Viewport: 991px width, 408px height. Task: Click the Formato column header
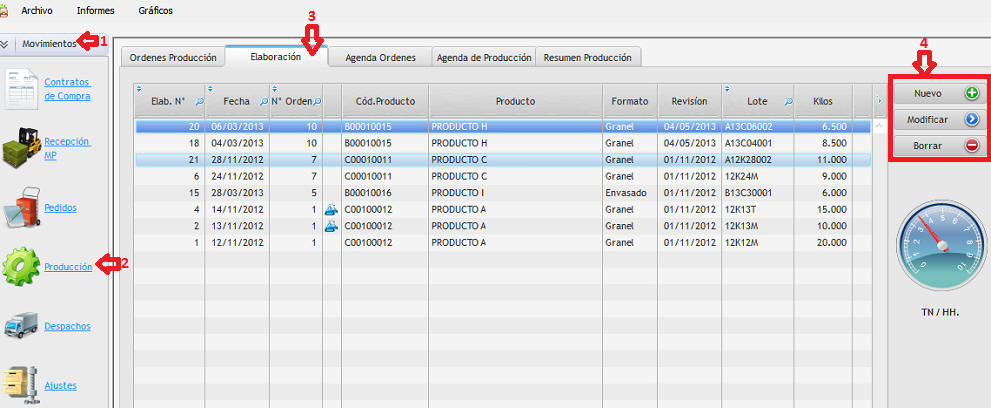tap(629, 101)
